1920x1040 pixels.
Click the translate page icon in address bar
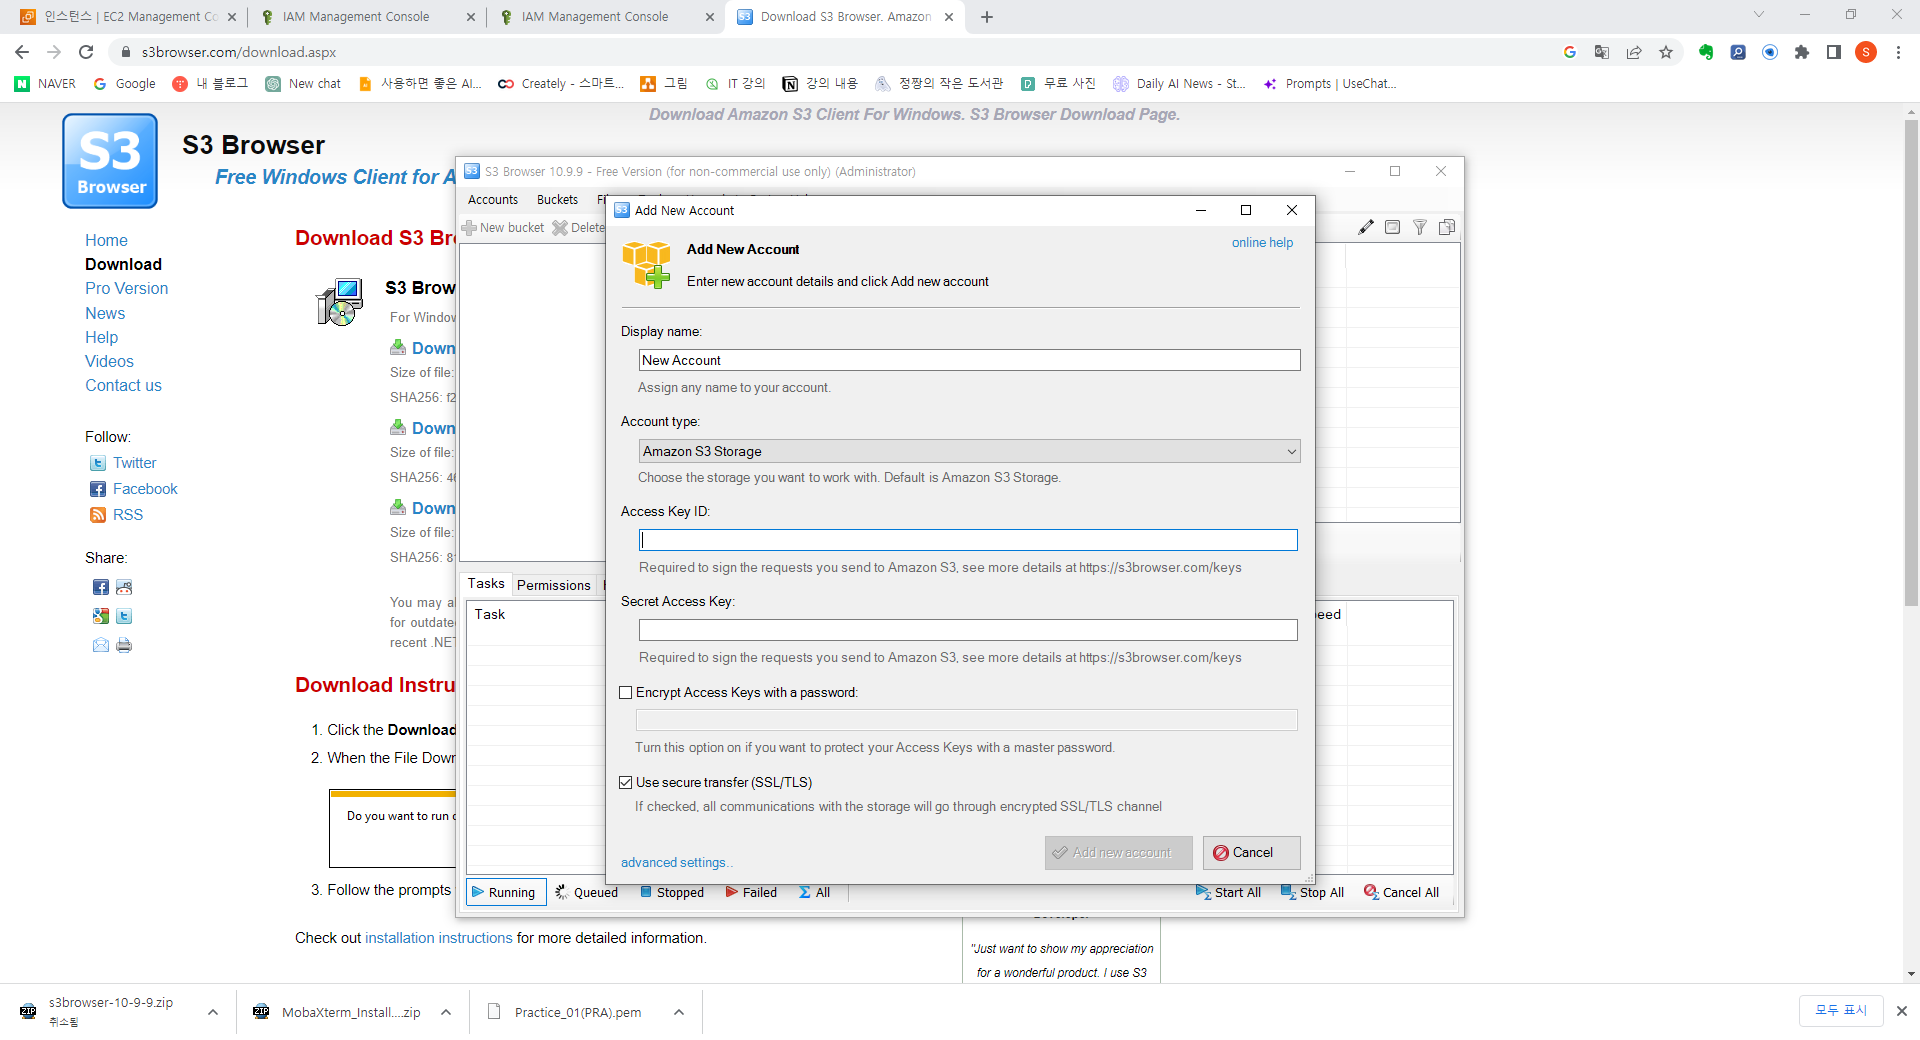pos(1602,52)
